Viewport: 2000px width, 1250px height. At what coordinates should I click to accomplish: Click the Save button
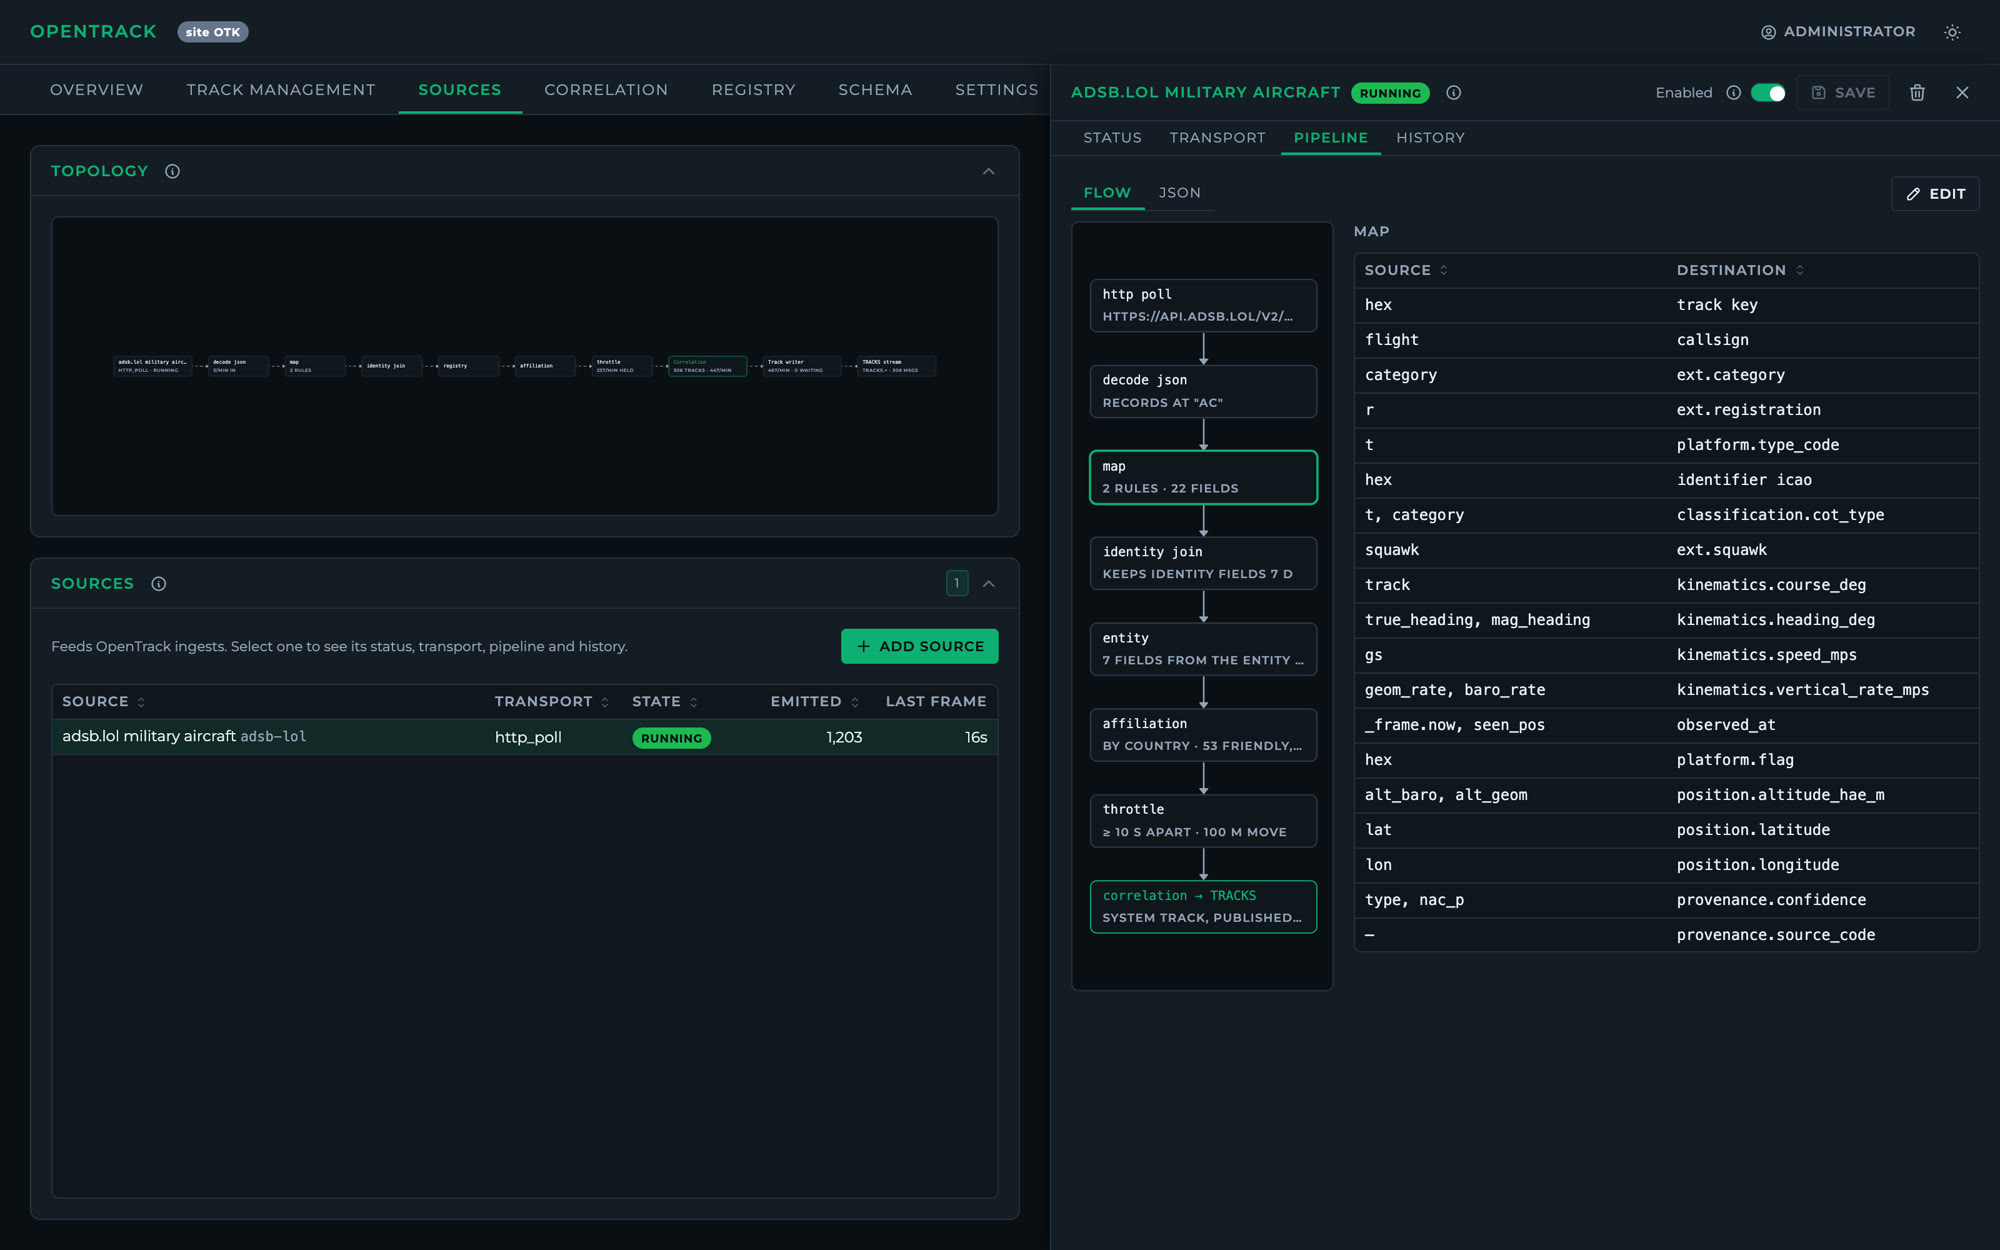coord(1843,93)
